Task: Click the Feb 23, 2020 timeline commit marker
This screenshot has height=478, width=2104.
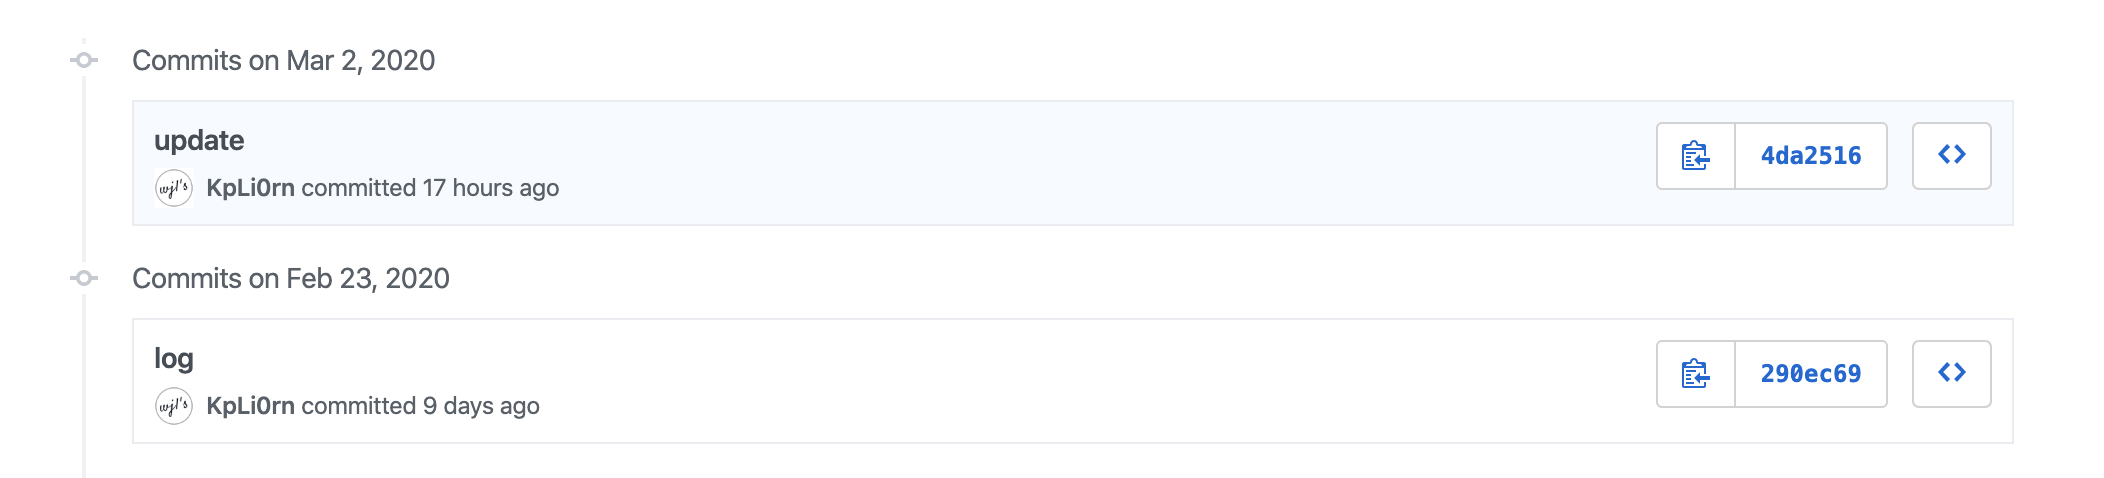Action: [85, 278]
